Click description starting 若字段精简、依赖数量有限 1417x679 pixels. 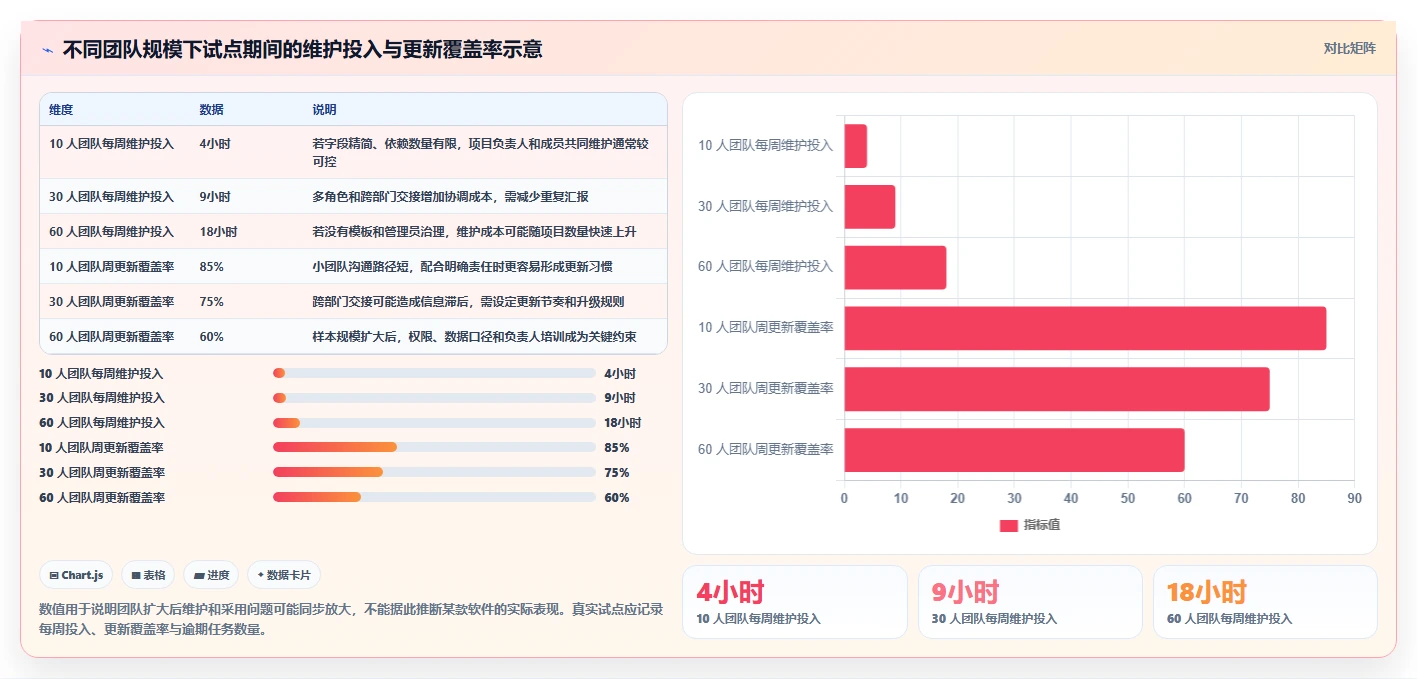pos(482,152)
